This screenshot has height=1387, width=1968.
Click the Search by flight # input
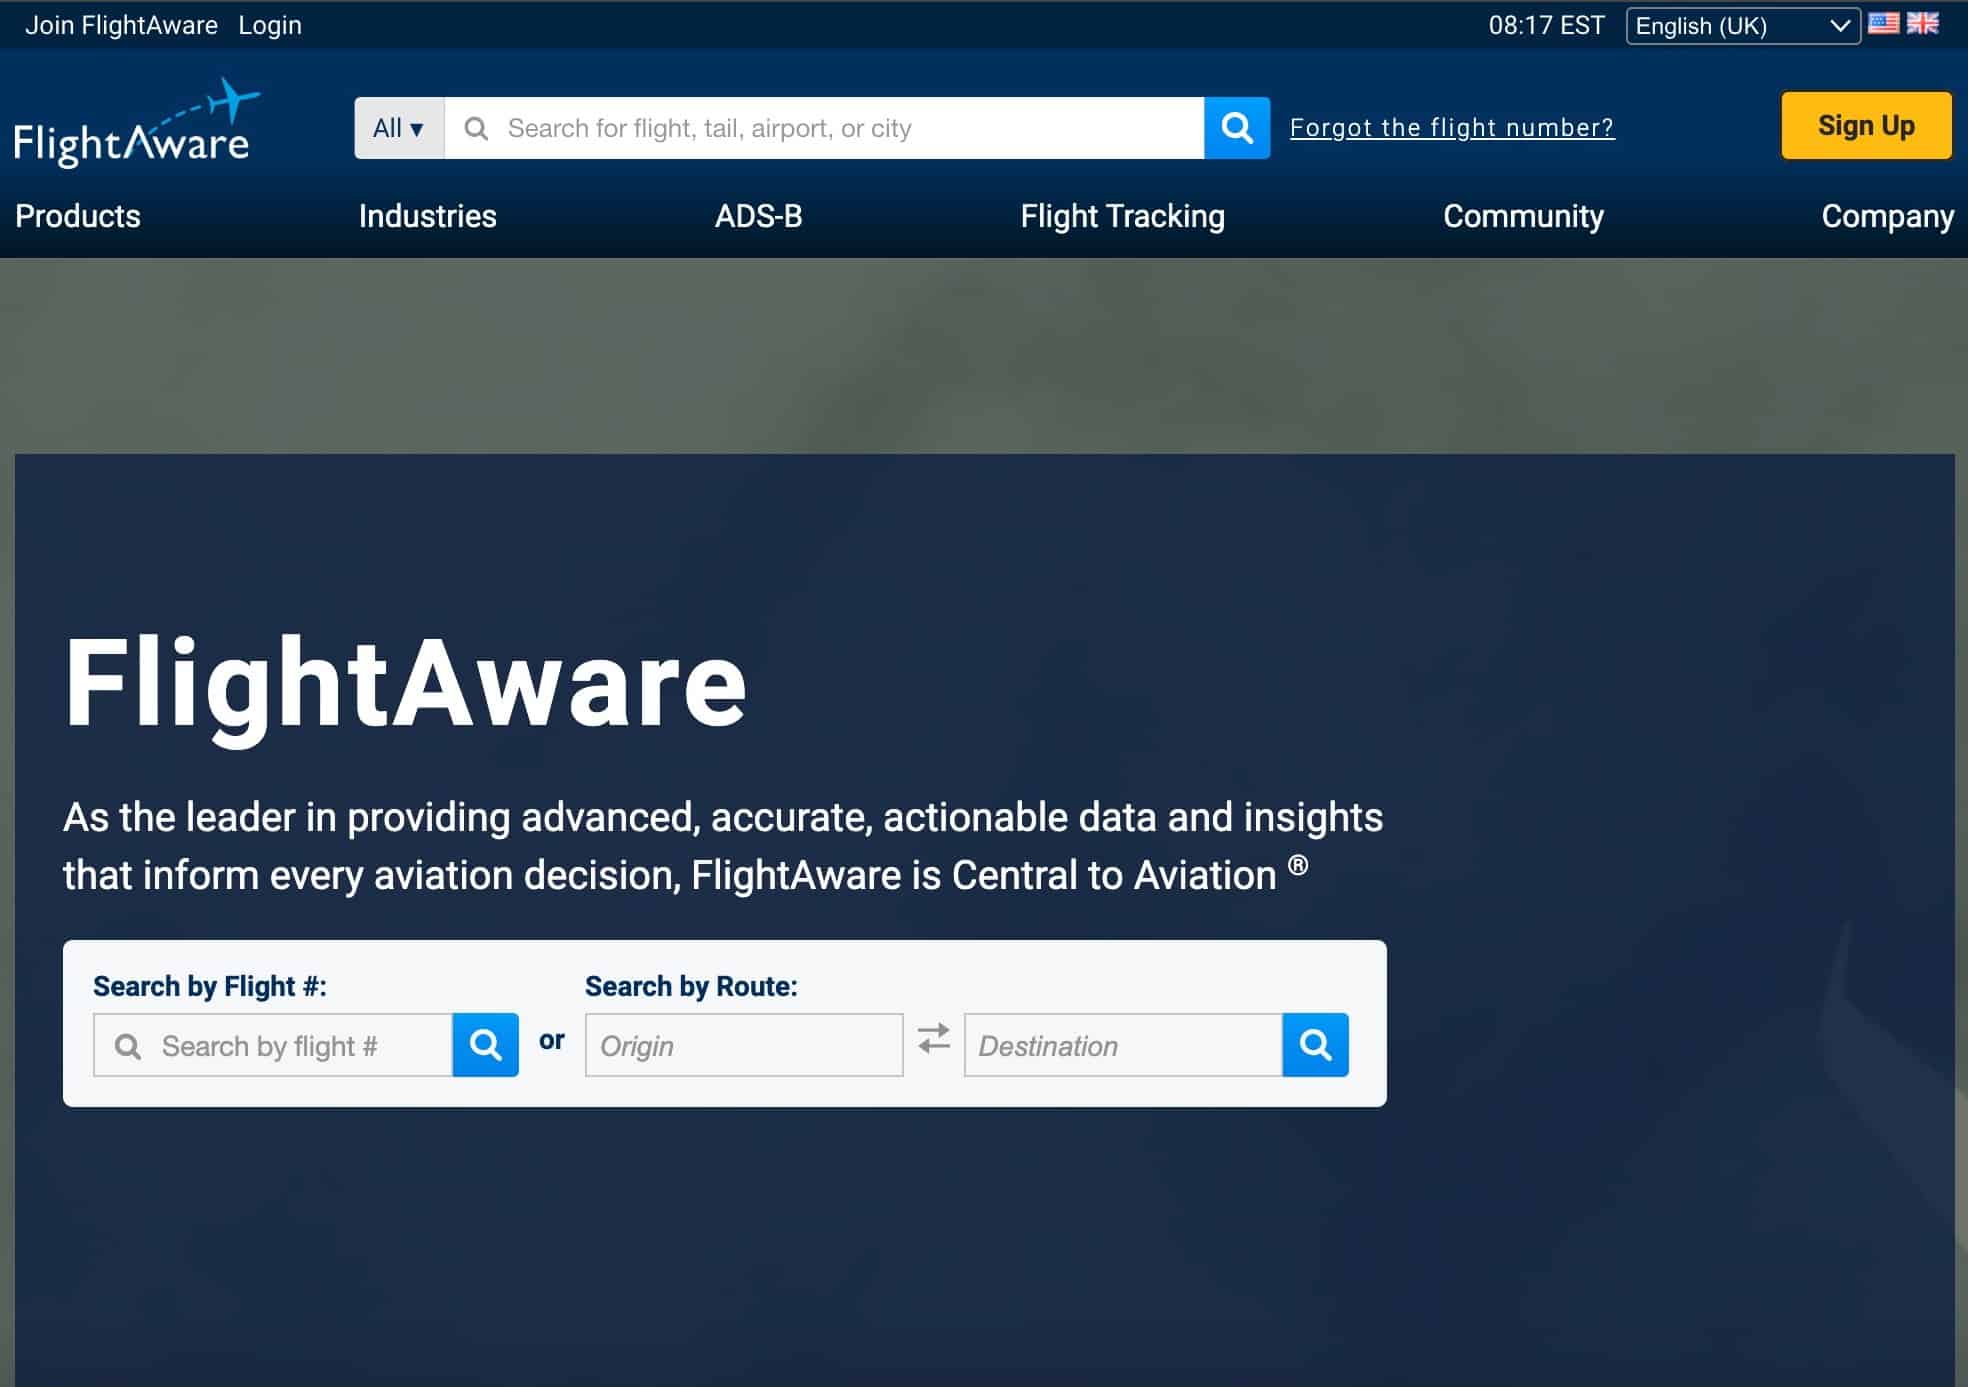(273, 1045)
